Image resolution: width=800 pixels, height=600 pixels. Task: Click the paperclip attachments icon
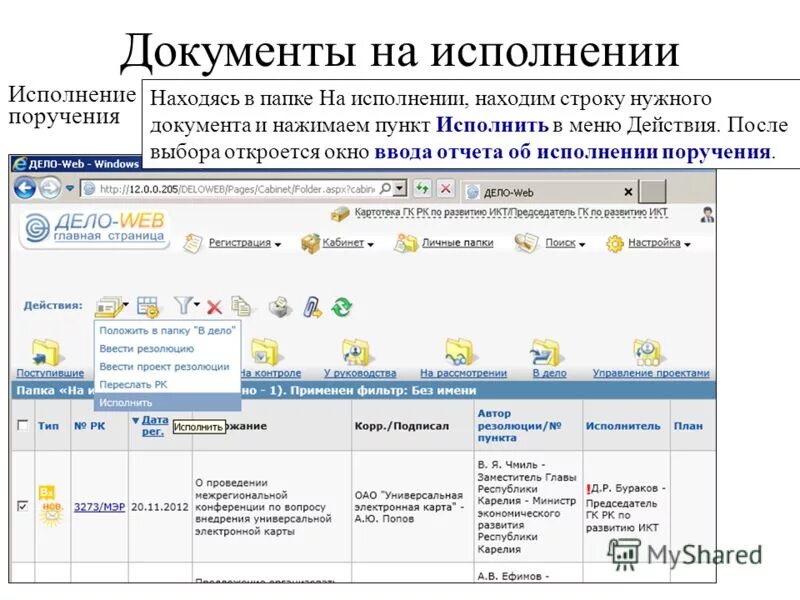pos(312,307)
